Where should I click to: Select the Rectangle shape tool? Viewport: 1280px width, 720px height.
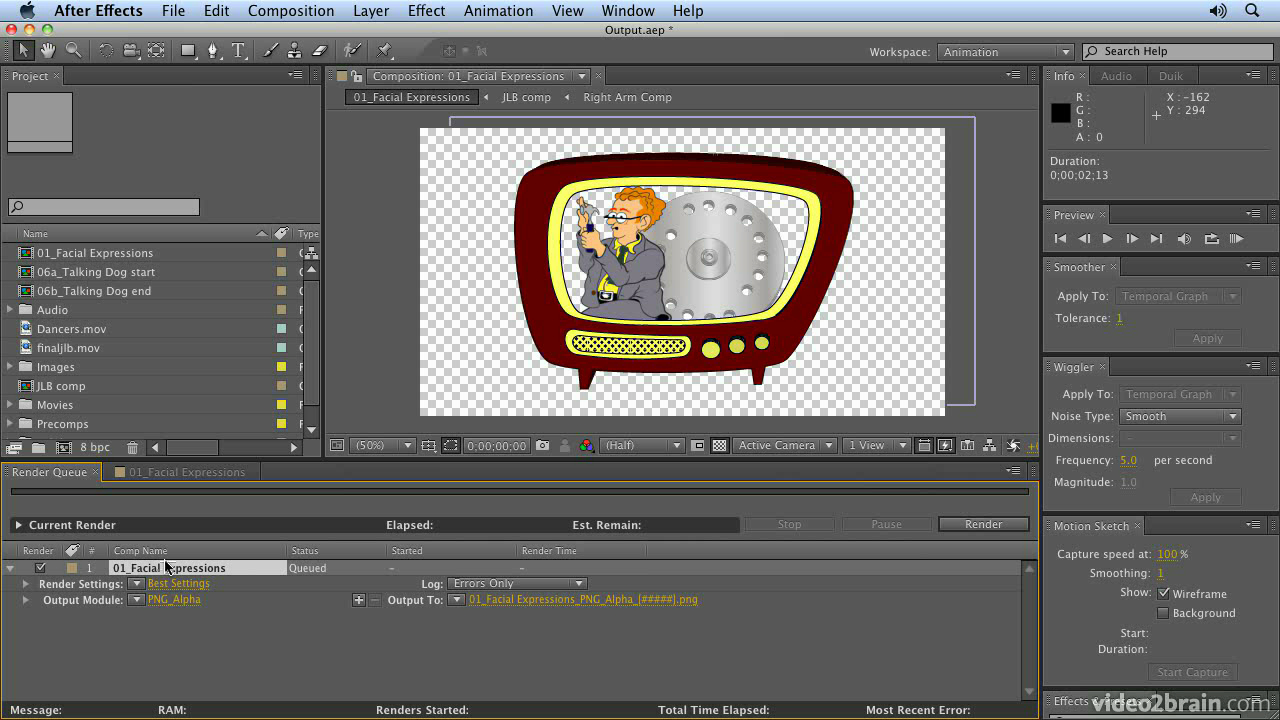188,50
